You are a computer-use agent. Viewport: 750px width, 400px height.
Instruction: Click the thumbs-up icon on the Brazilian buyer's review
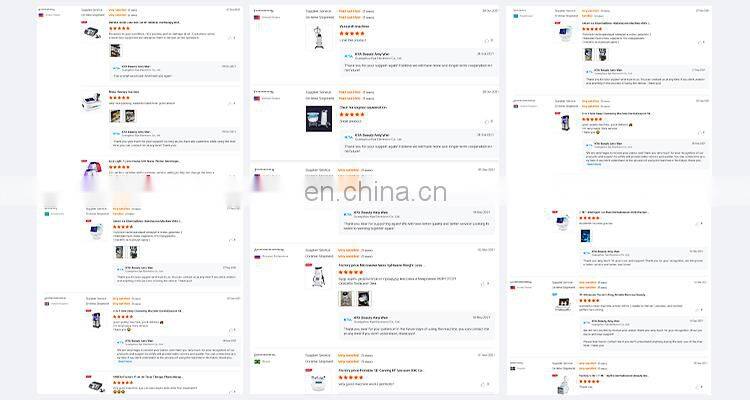483,384
